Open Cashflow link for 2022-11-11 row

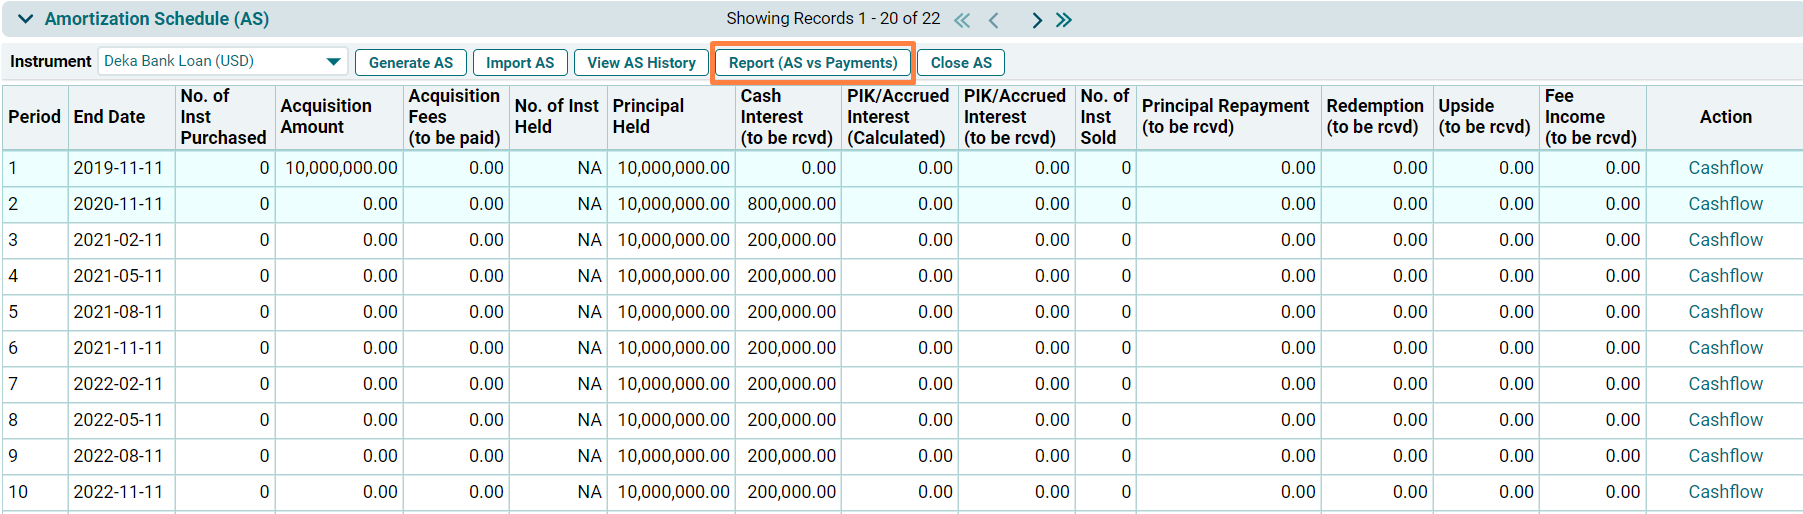pyautogui.click(x=1725, y=492)
